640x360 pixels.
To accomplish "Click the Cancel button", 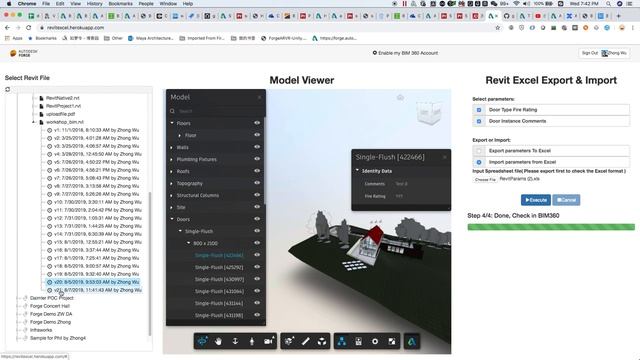I will (x=566, y=200).
